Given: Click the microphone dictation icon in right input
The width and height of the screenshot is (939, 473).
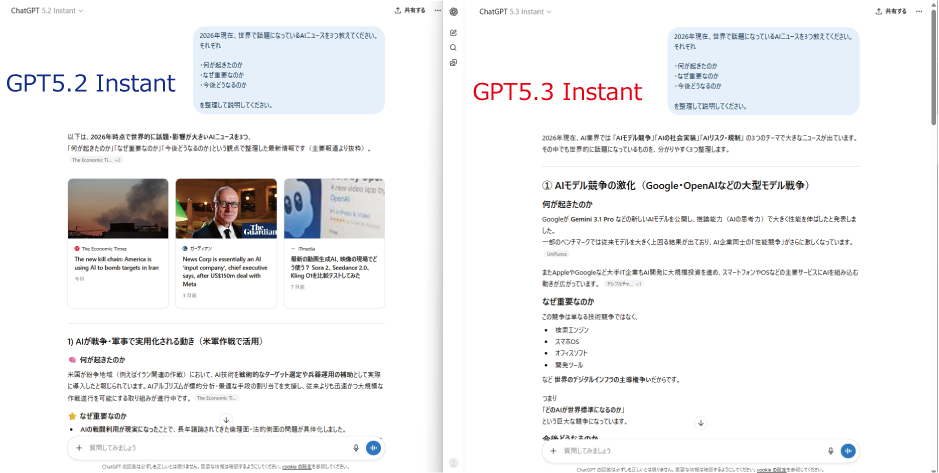Looking at the screenshot, I should (x=832, y=451).
